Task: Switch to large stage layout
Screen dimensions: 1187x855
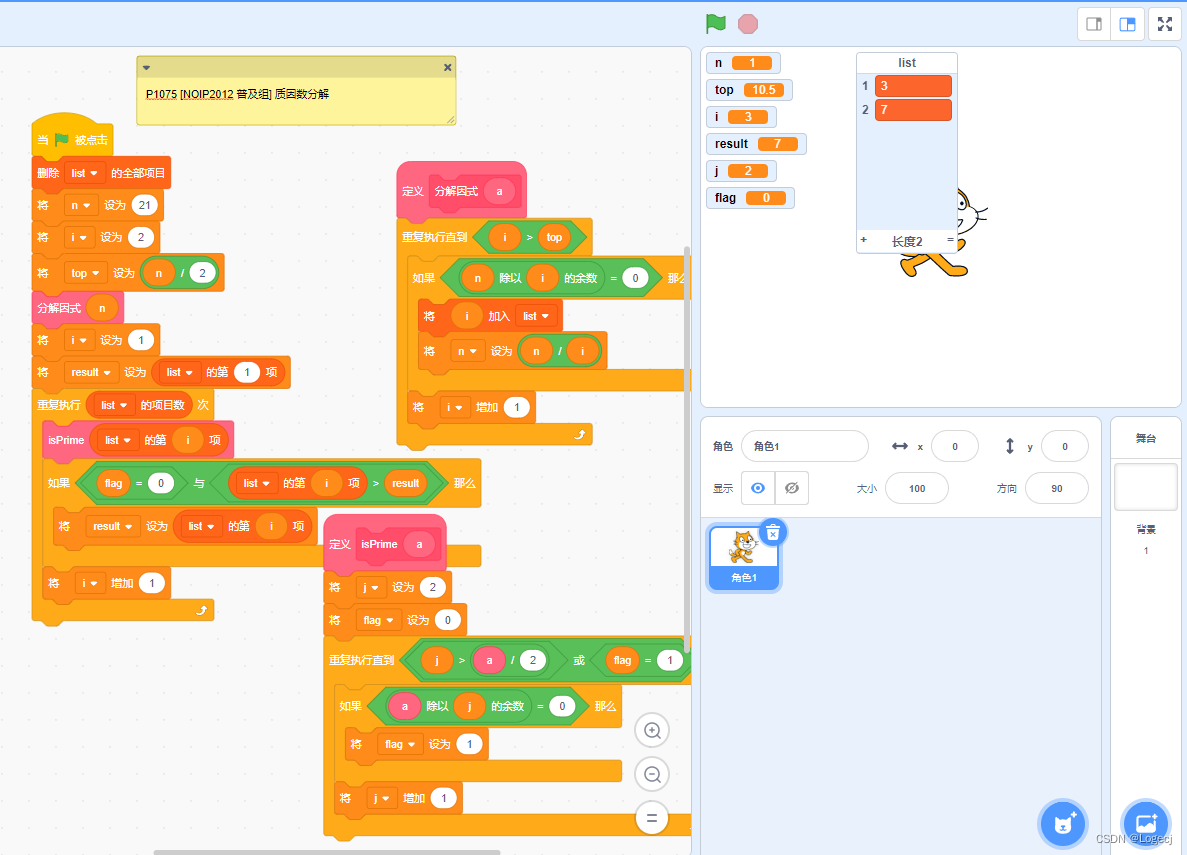Action: click(x=1127, y=24)
